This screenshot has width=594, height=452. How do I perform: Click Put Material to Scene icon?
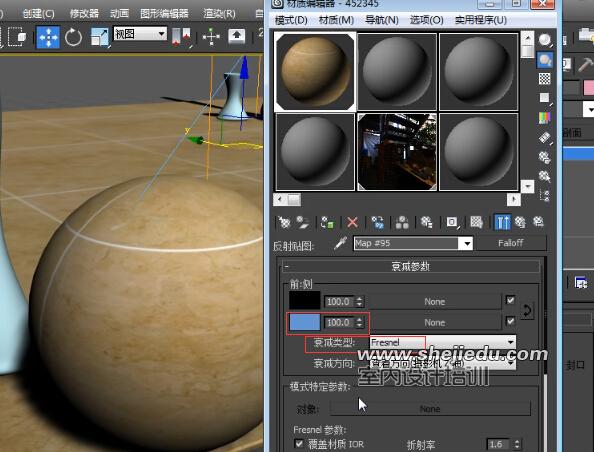coord(303,222)
